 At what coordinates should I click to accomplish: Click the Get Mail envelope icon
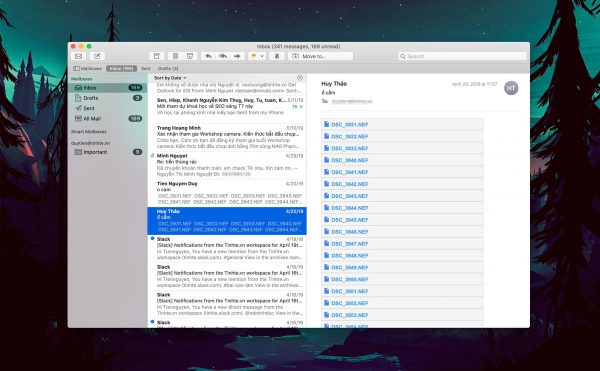point(78,56)
